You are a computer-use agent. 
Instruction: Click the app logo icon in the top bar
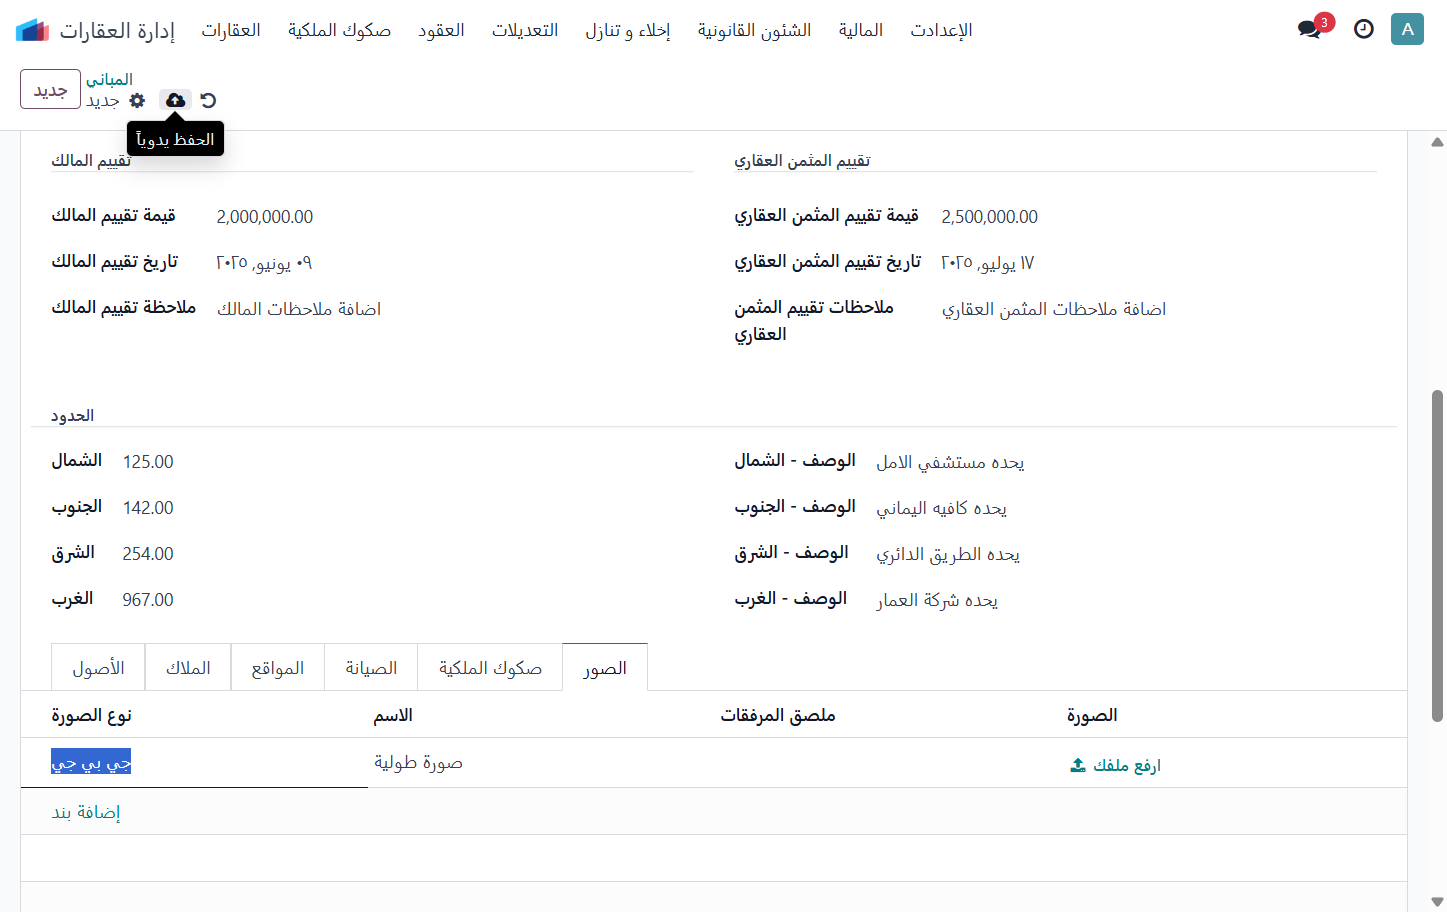32,30
